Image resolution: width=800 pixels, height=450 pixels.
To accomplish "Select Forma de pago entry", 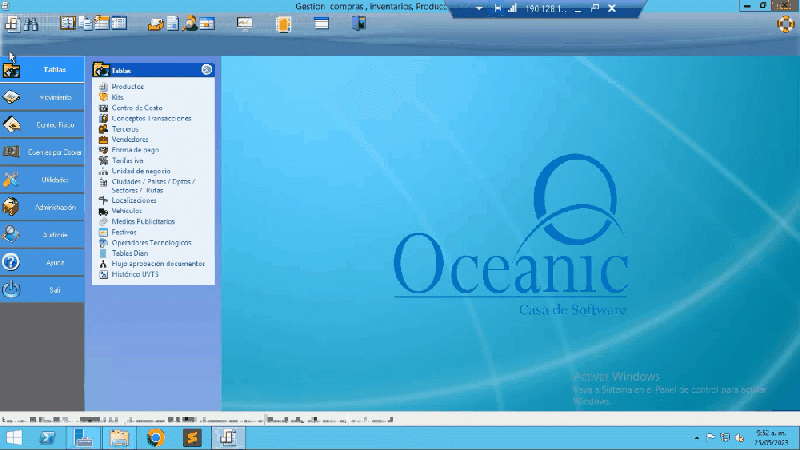I will [134, 149].
